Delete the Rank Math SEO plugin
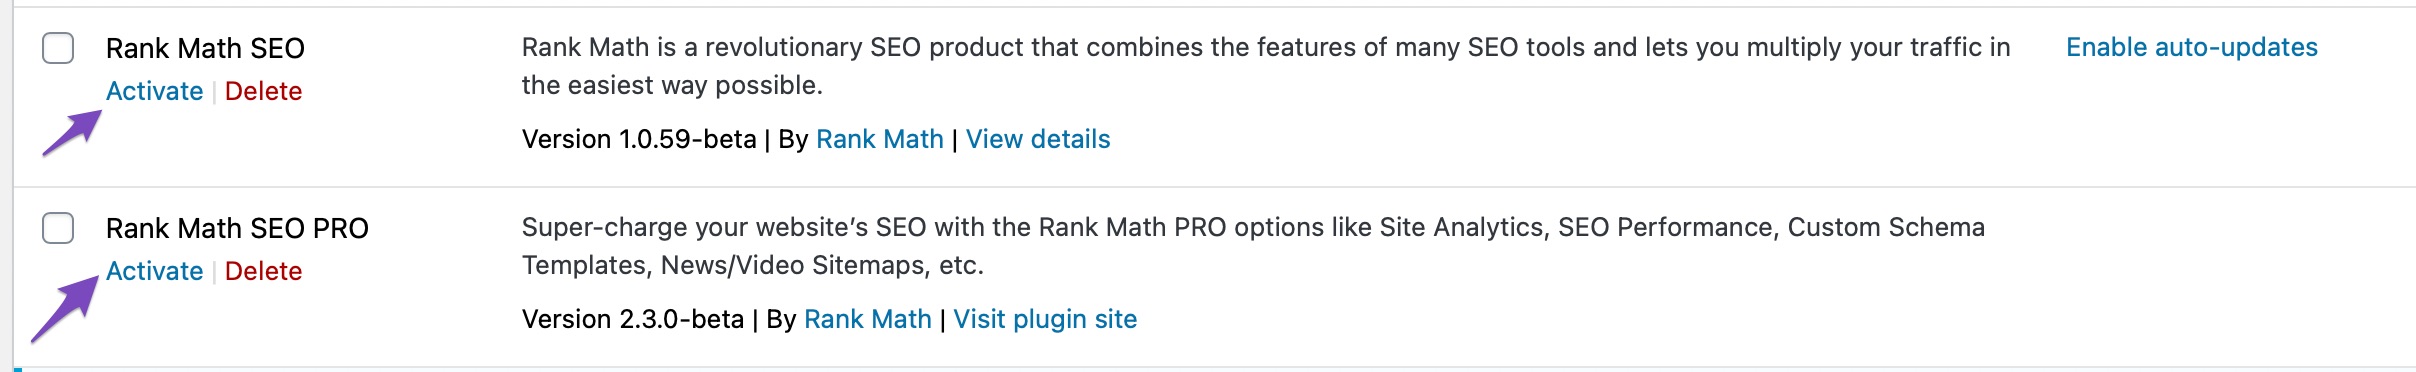Screen dimensions: 2416x372 point(263,91)
